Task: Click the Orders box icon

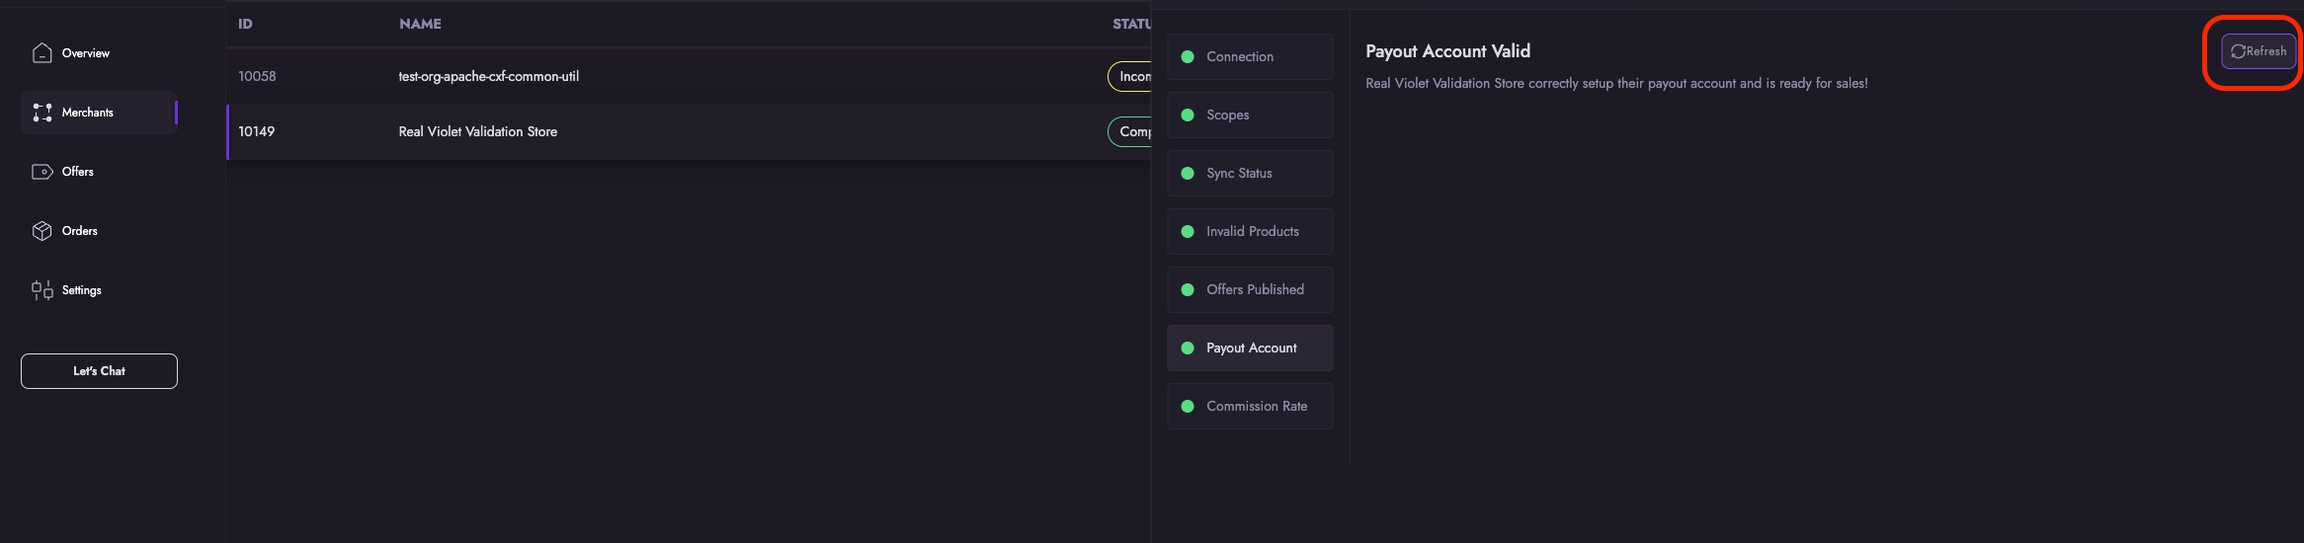Action: pyautogui.click(x=42, y=231)
